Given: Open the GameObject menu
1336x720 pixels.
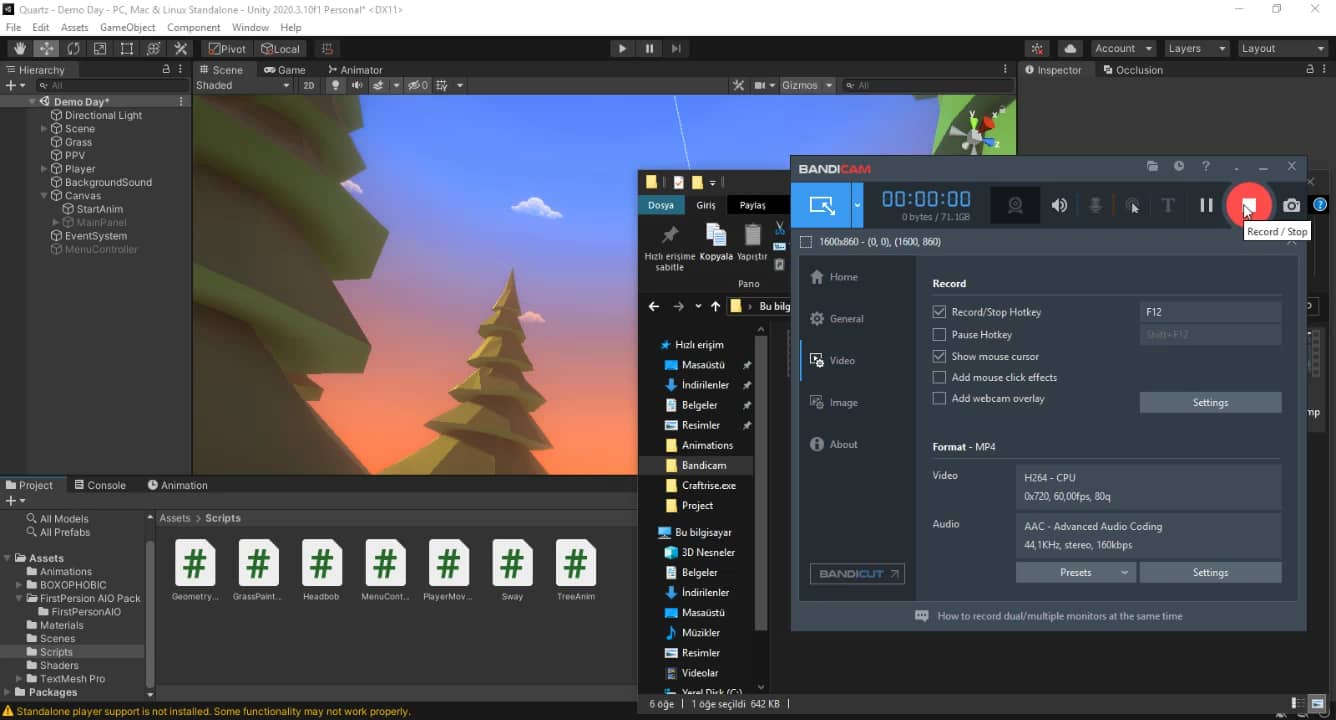Looking at the screenshot, I should 126,27.
